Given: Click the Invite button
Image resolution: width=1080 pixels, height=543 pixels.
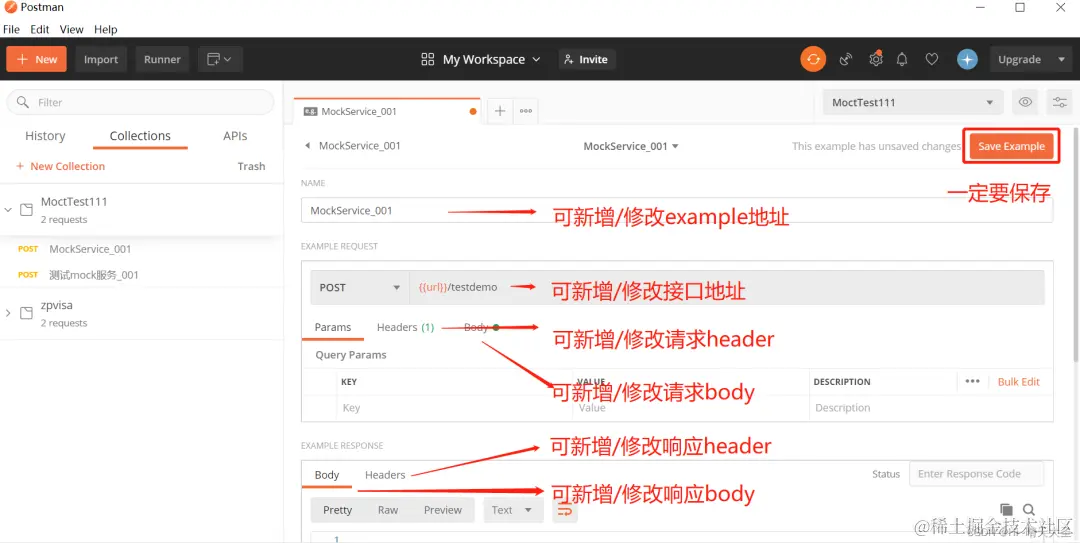Looking at the screenshot, I should (x=586, y=59).
